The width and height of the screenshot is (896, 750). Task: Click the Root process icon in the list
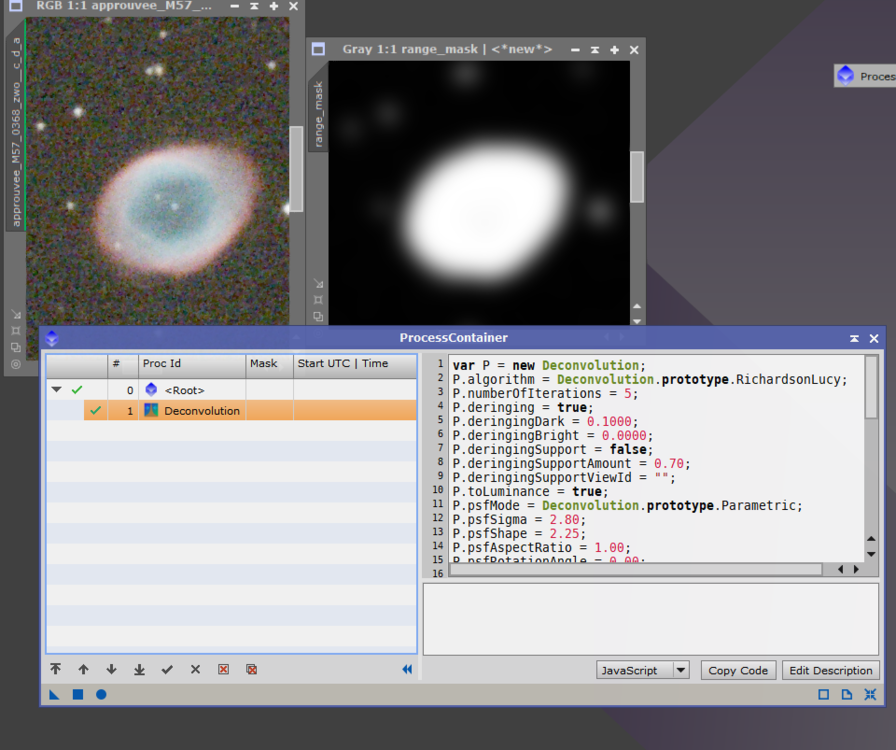pos(151,390)
